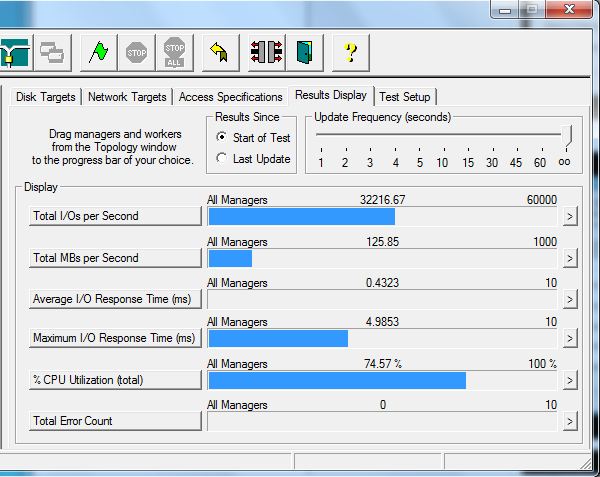Click the Total I/Os per Second progress bar
The image size is (600, 477).
[382, 217]
